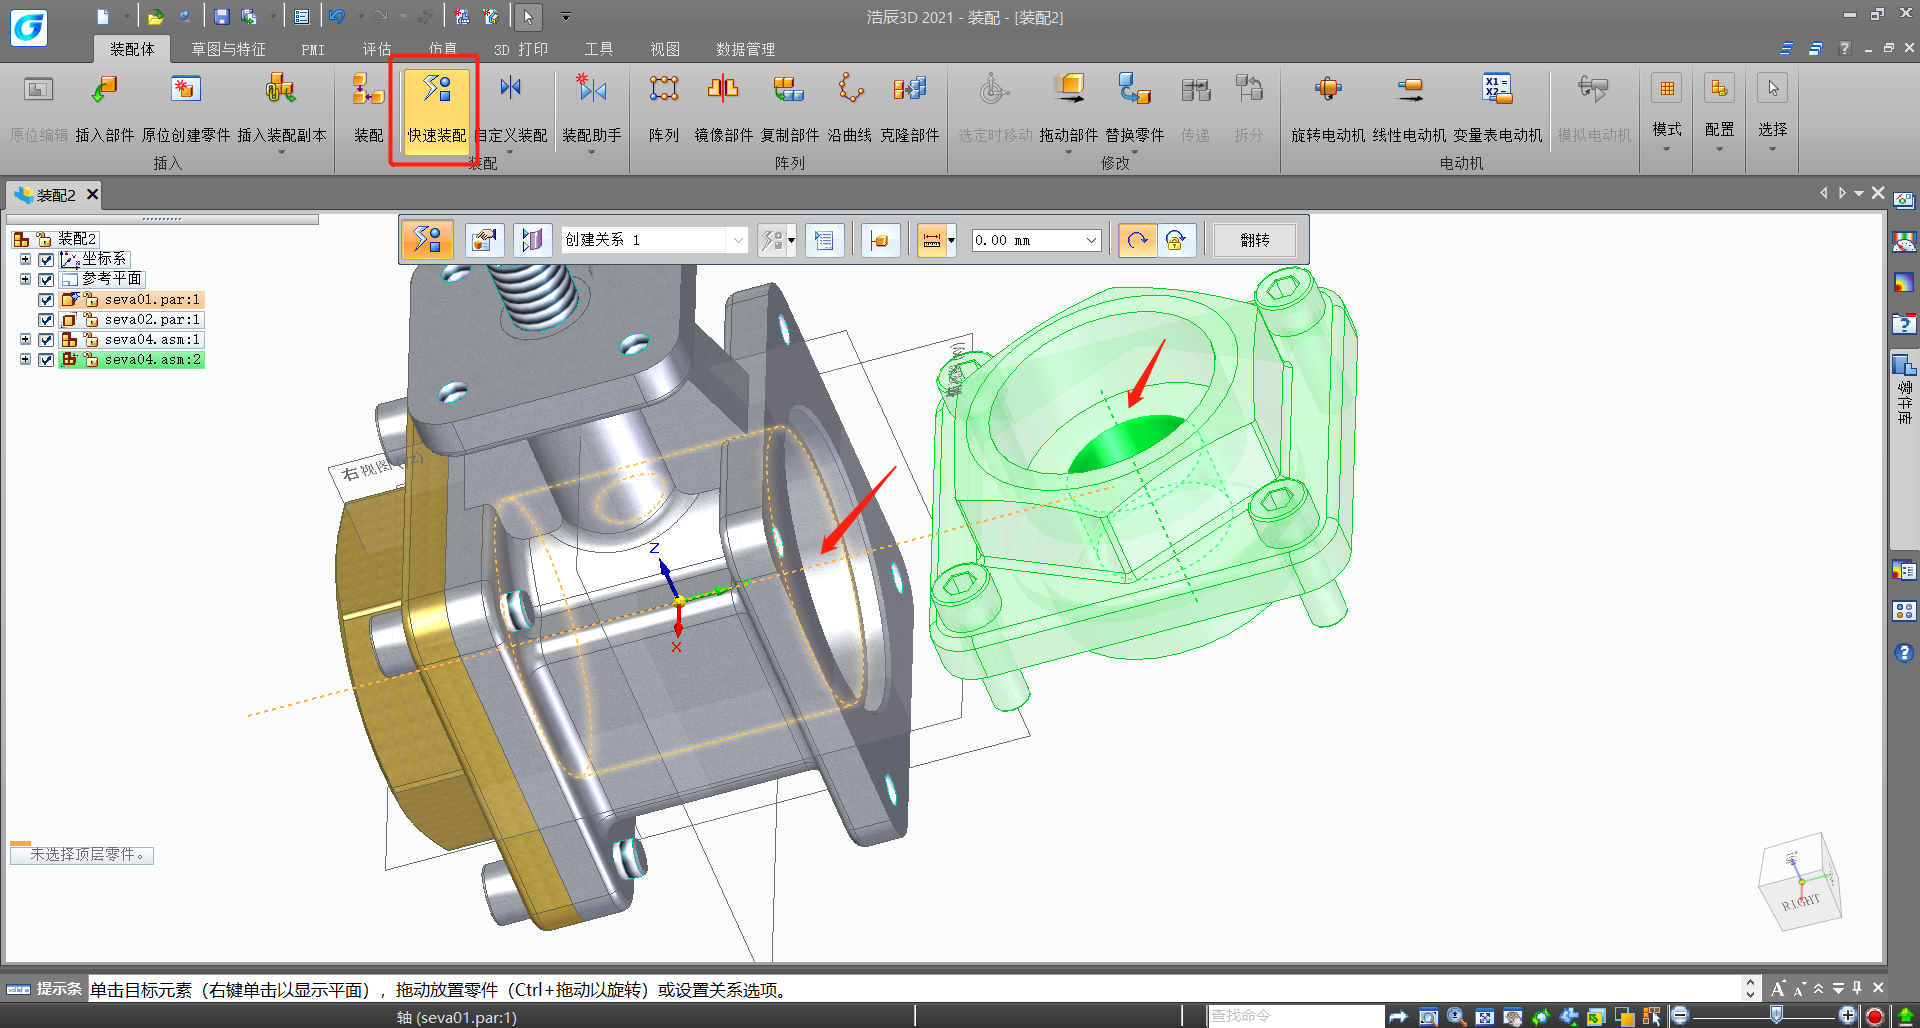Click the zoom-in plus button in status bar
Viewport: 1920px width, 1028px height.
click(1847, 1016)
